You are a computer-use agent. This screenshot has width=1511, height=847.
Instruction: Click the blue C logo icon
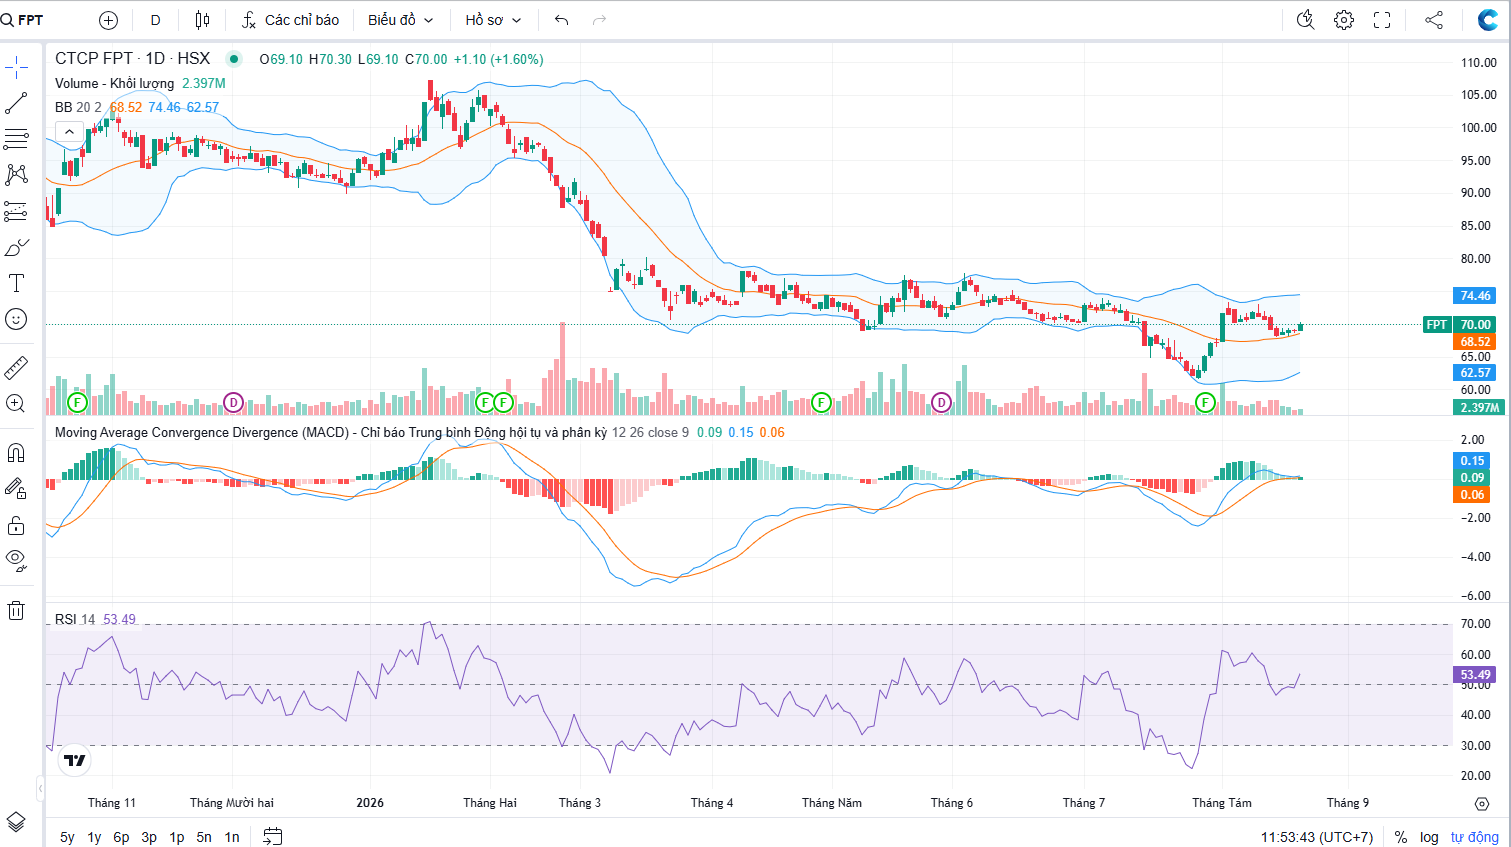coord(1487,20)
